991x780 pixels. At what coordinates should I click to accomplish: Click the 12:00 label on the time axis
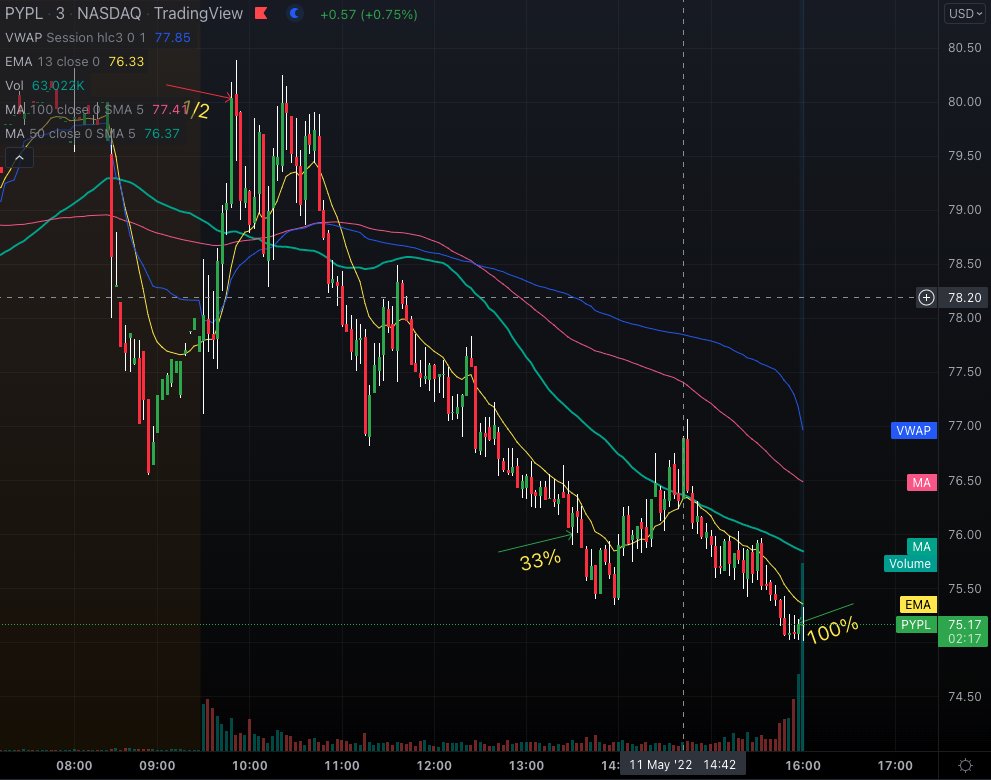coord(434,765)
